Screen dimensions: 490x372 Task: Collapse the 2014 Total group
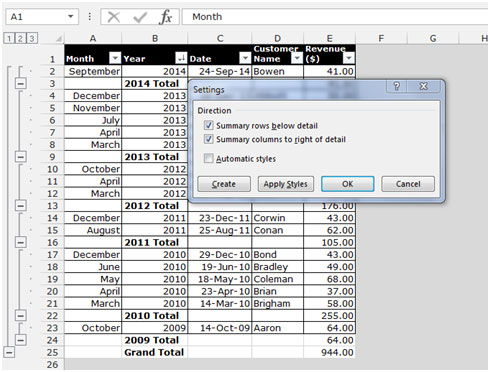tap(20, 83)
